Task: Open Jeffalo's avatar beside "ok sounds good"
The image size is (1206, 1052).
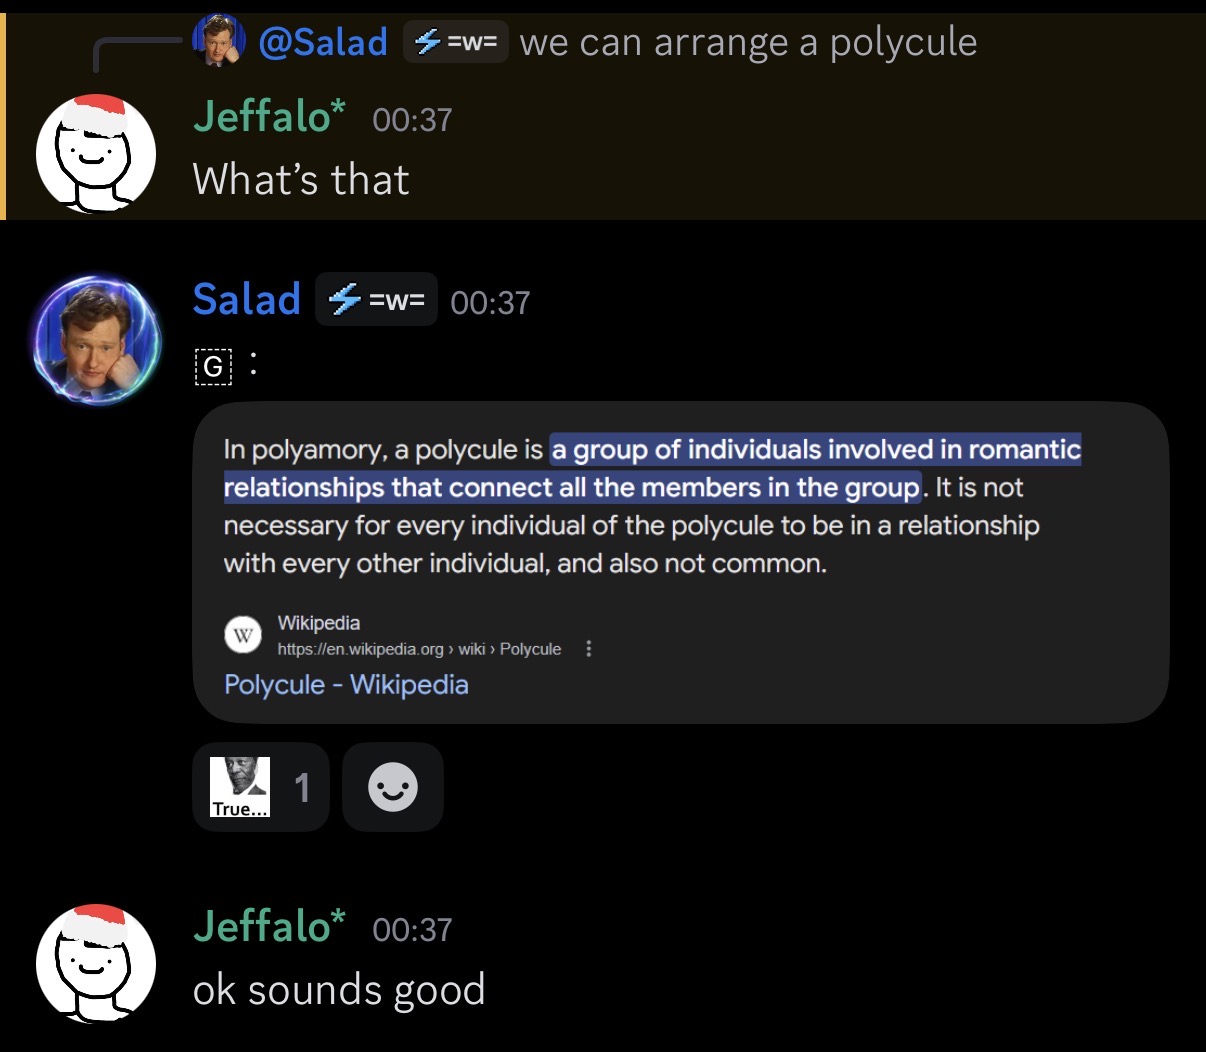Action: pos(96,963)
